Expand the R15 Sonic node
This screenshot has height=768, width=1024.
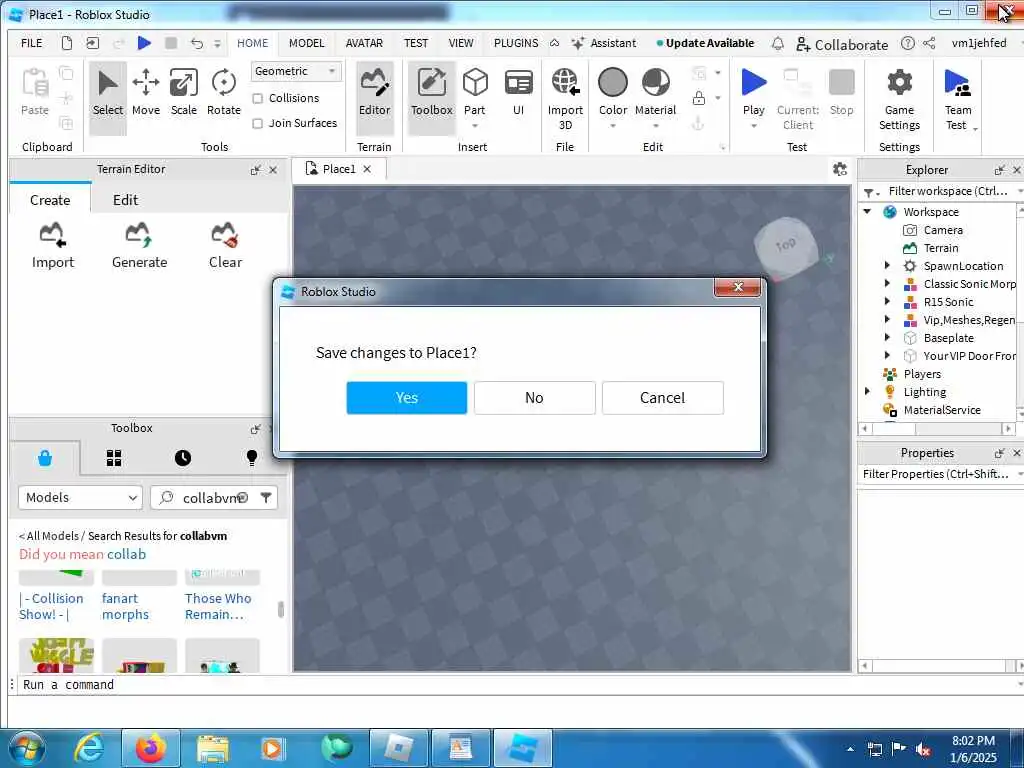(887, 302)
